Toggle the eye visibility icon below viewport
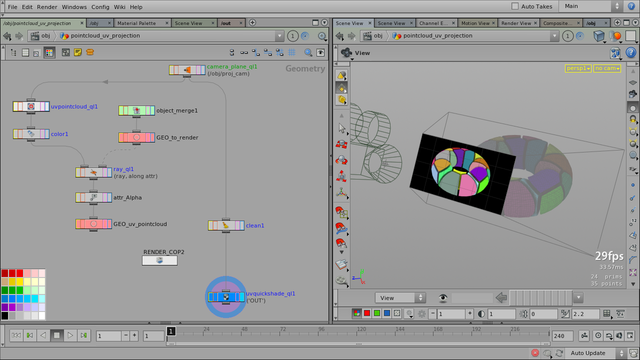The image size is (640, 360). [x=443, y=298]
